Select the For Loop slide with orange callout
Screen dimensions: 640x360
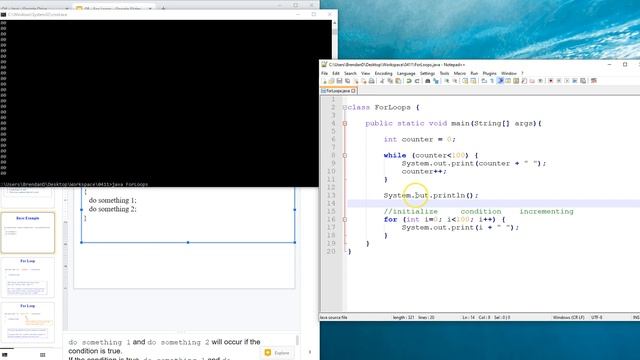coord(28,322)
